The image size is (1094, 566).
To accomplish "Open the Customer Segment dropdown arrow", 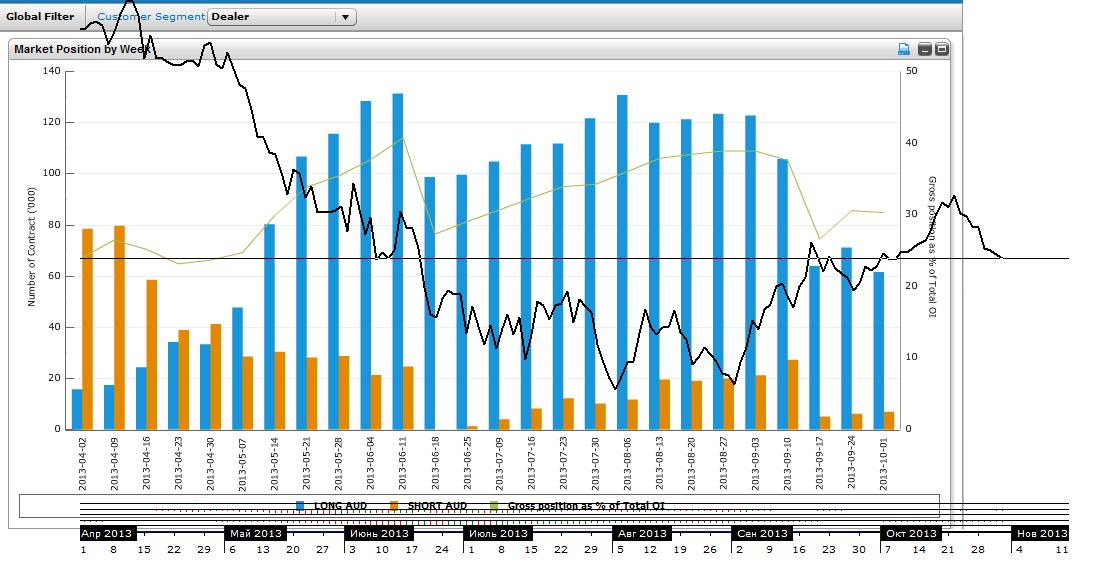I will (345, 17).
